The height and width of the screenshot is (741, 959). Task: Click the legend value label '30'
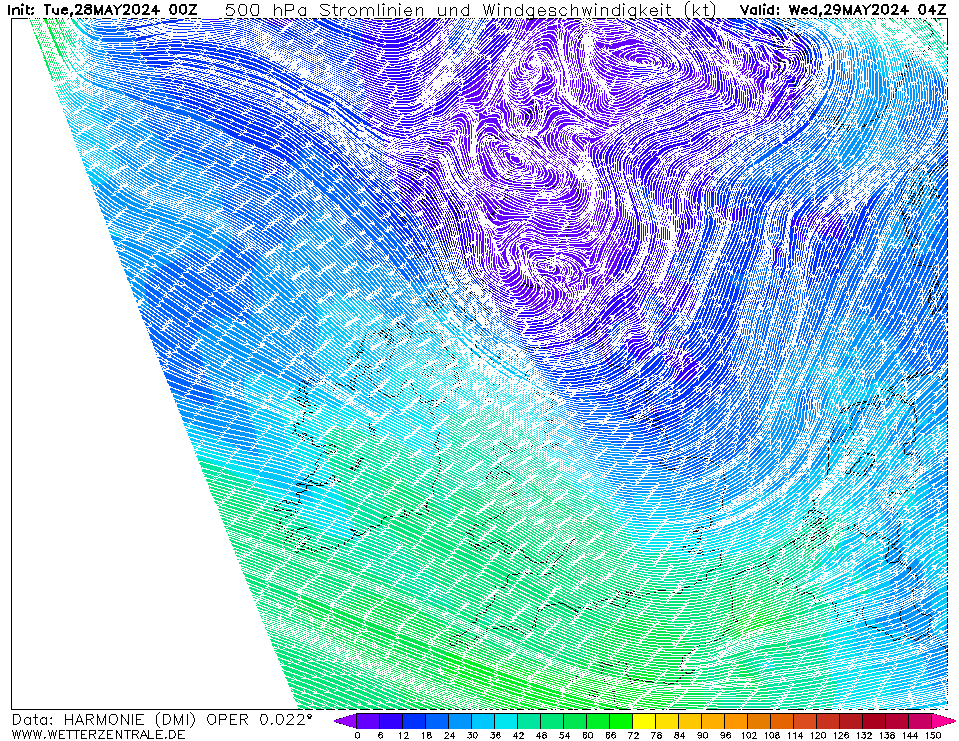(472, 735)
